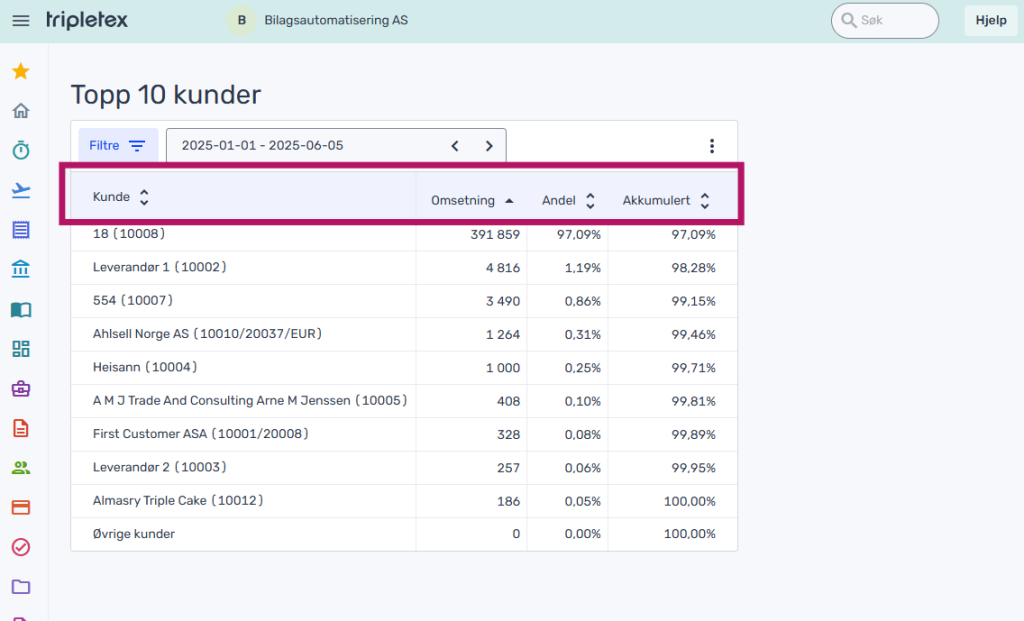The image size is (1024, 621).
Task: Click A M J Trade And Consulting row
Action: 404,401
